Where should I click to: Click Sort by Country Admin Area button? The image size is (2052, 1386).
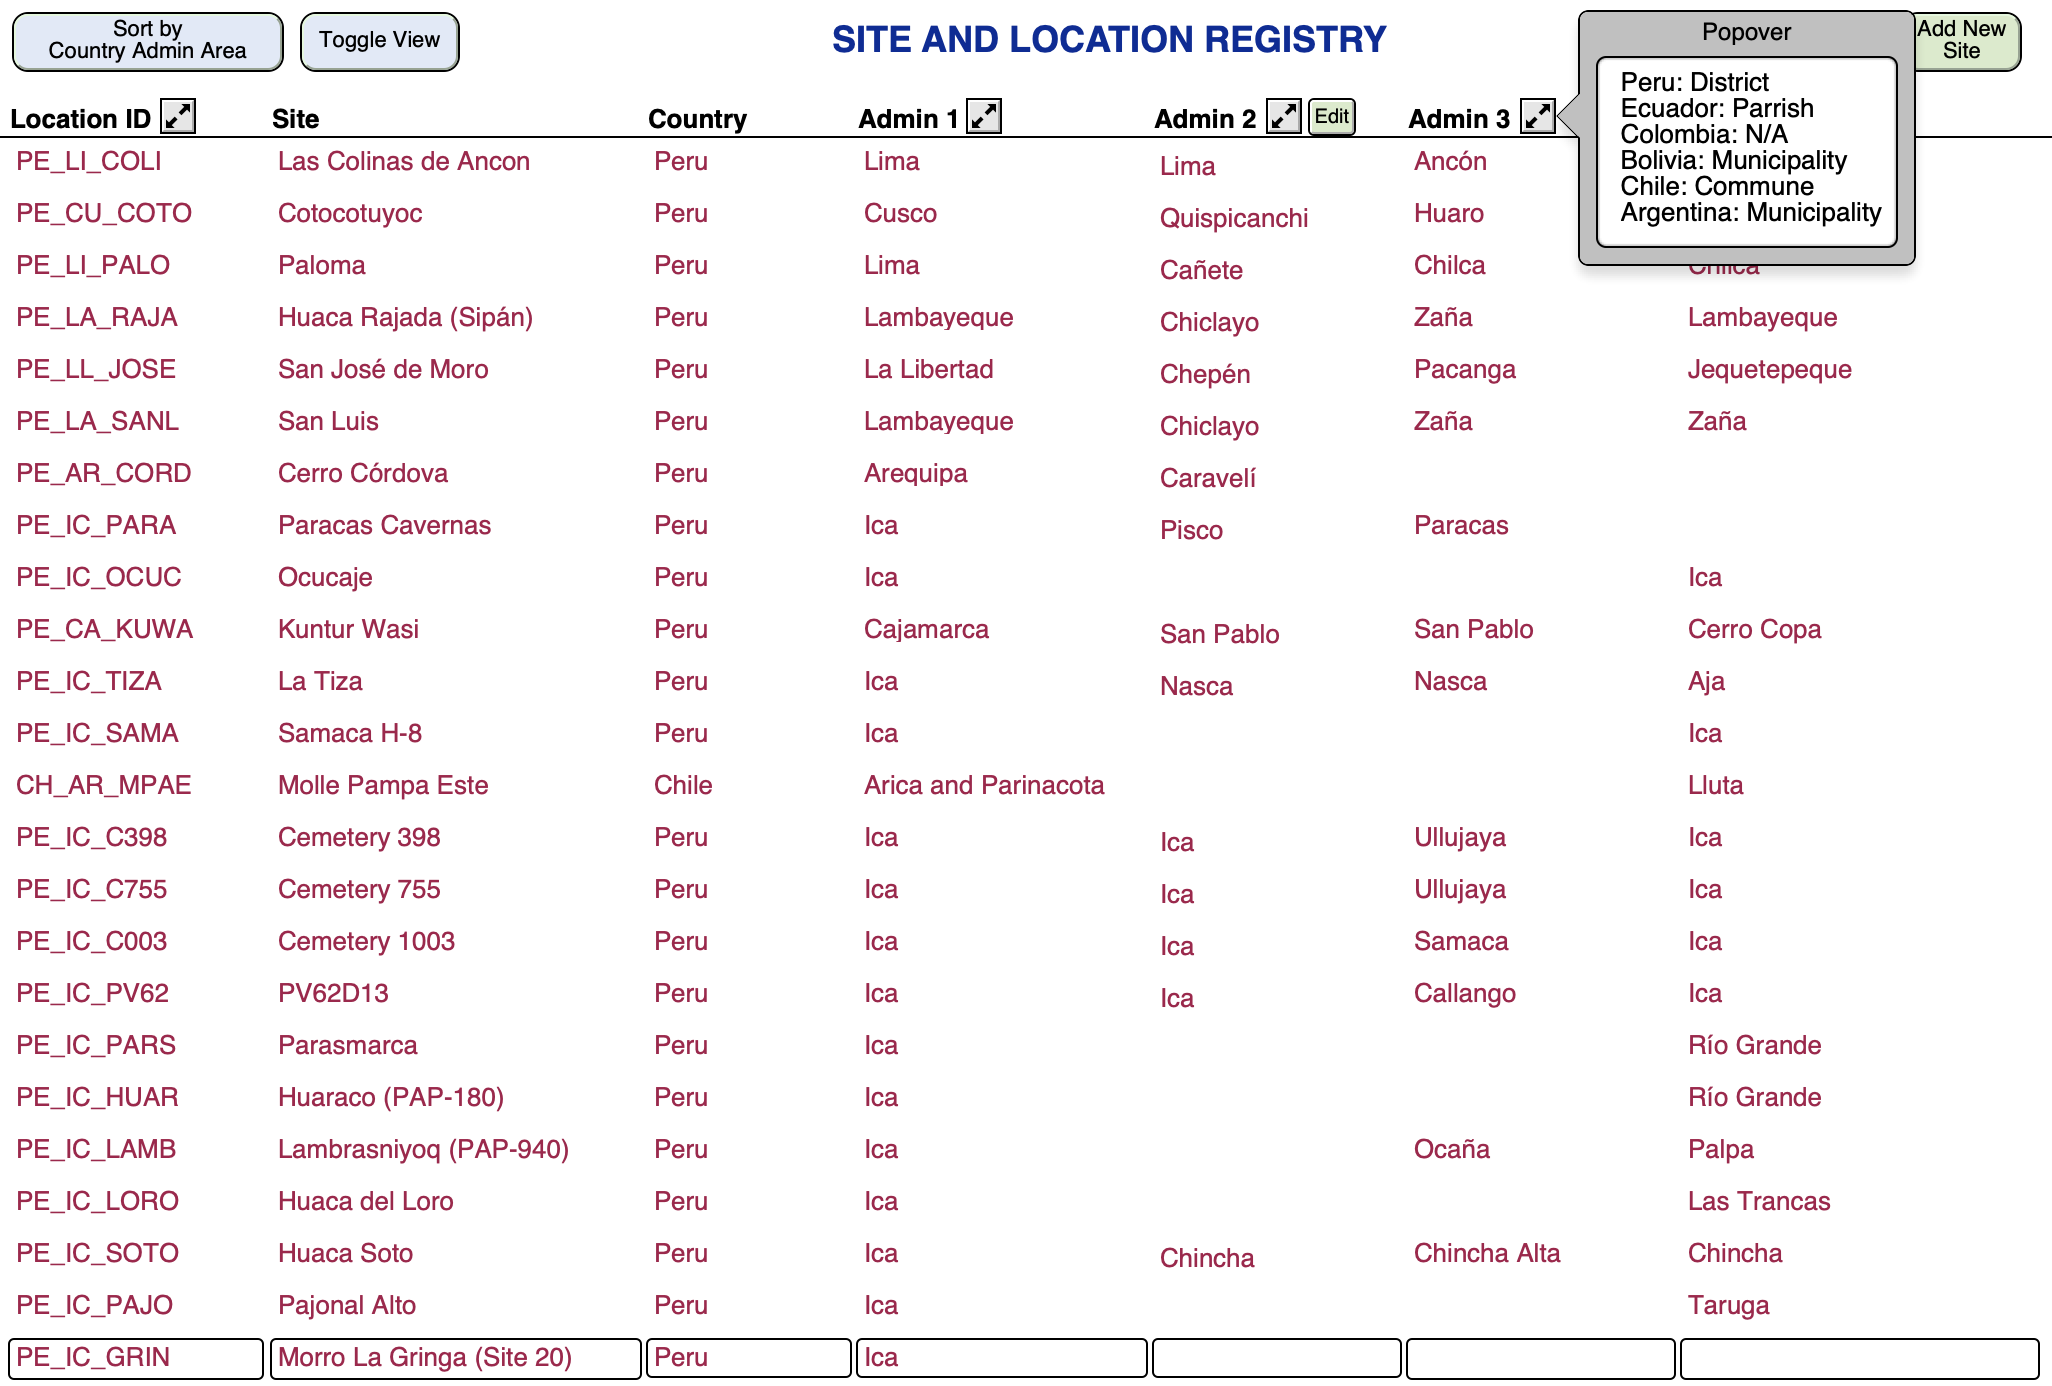tap(147, 41)
